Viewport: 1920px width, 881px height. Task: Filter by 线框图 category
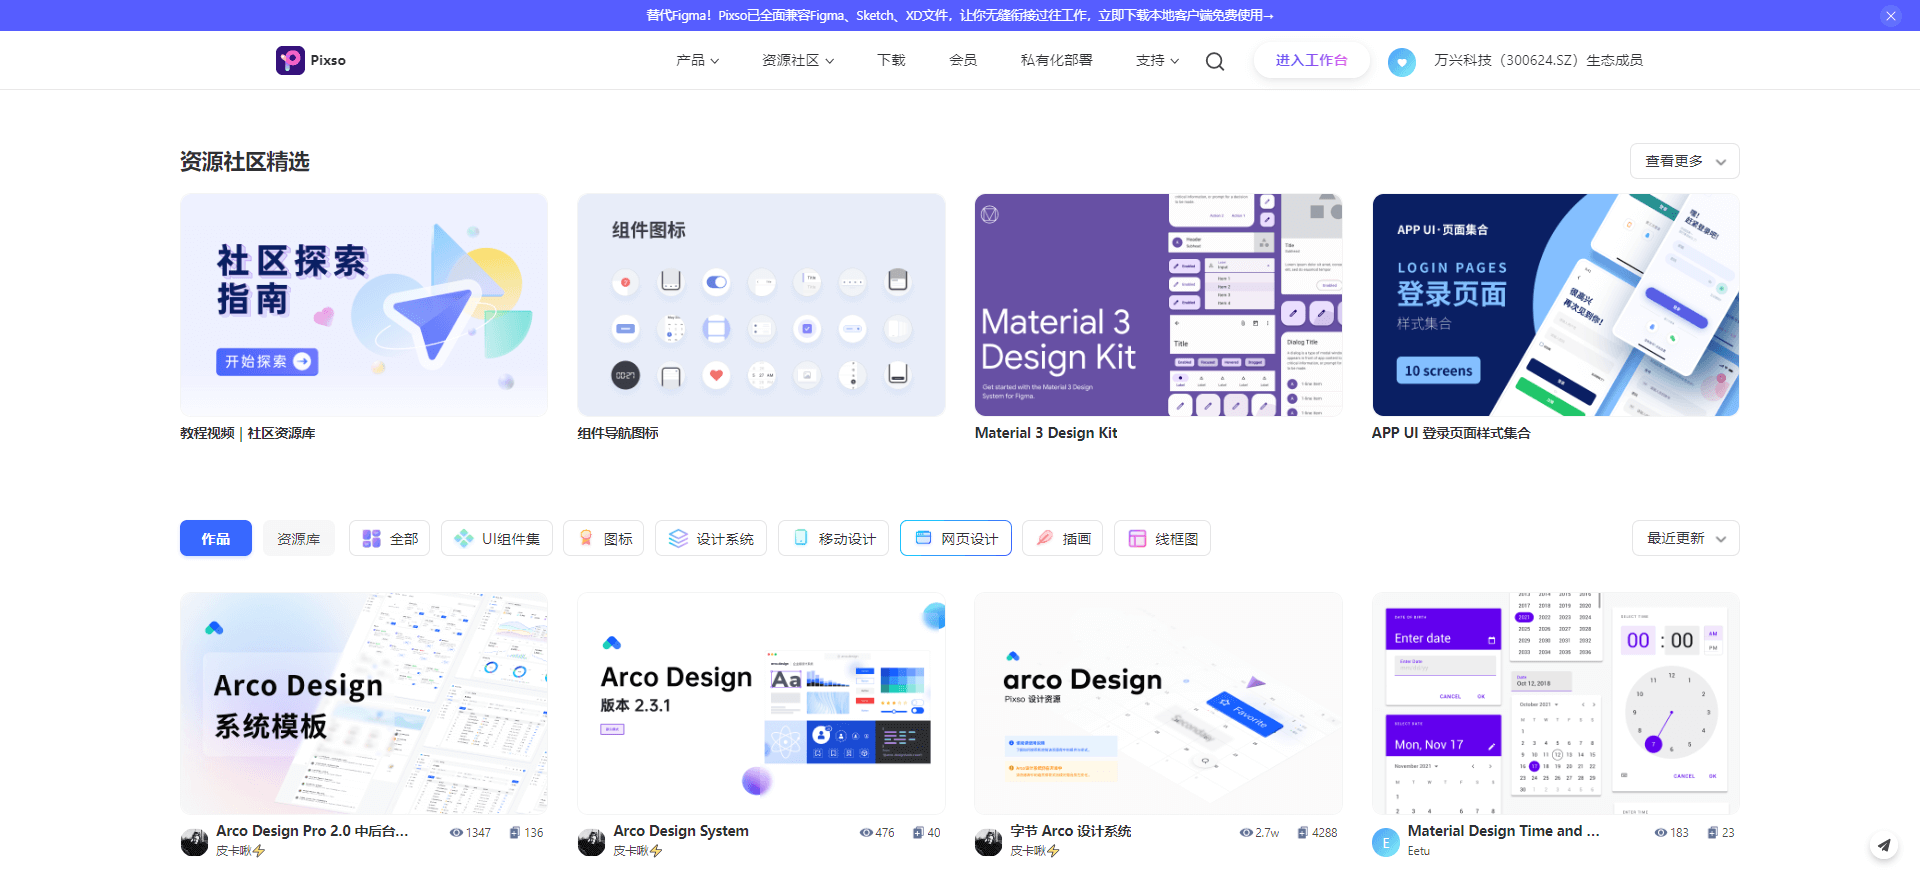pos(1162,538)
